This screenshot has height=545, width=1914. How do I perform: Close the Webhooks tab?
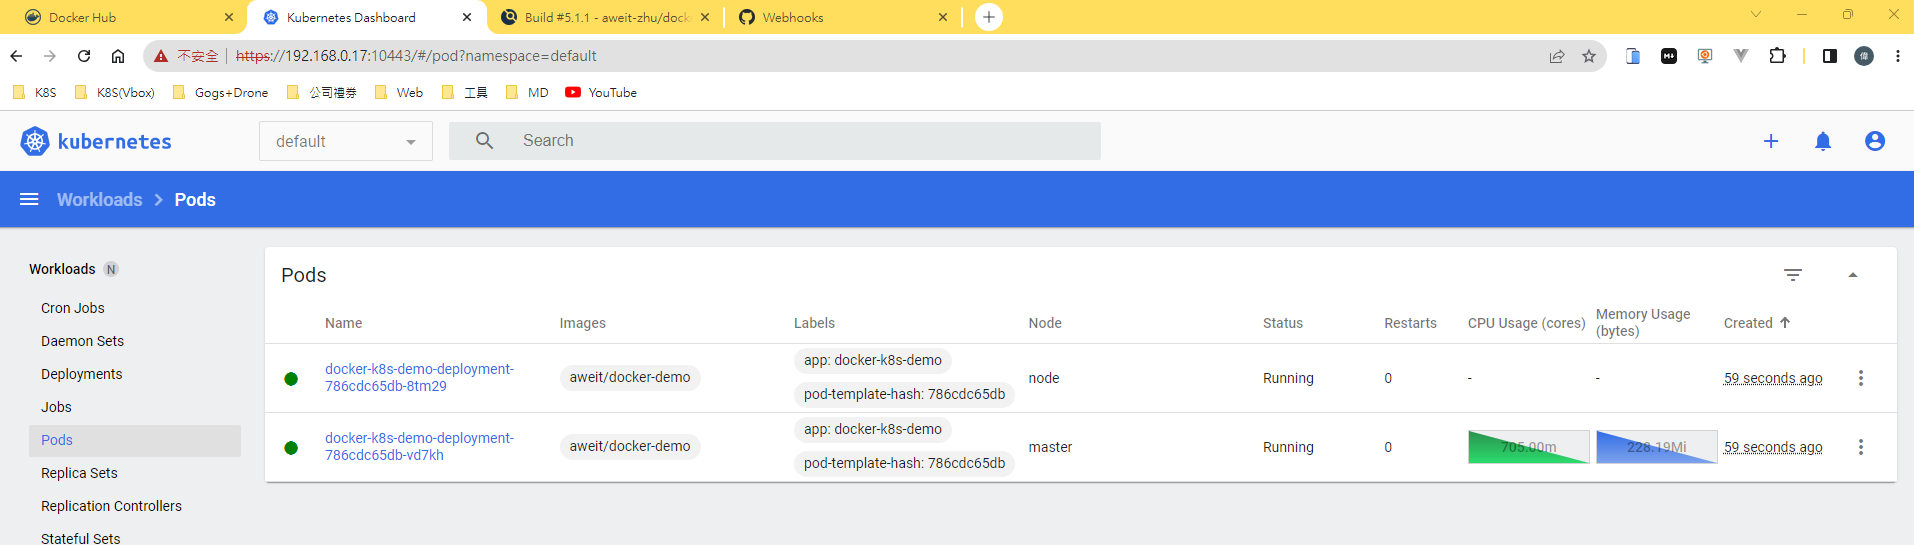click(943, 17)
